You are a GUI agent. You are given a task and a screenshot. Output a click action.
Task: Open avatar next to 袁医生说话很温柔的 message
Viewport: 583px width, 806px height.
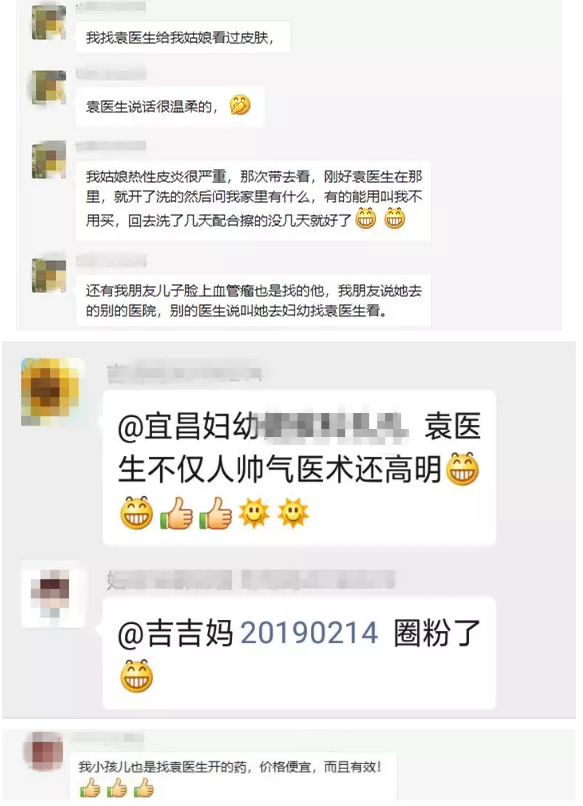tap(49, 88)
